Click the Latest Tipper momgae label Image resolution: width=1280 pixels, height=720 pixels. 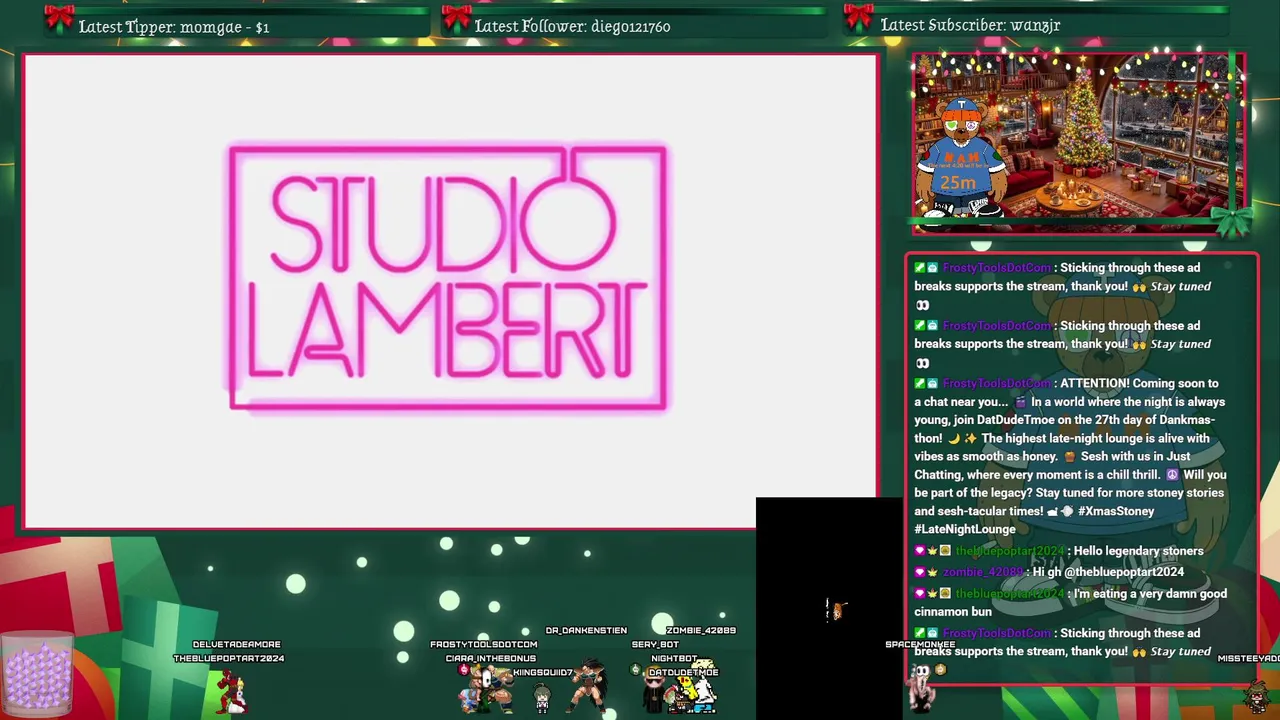point(174,27)
